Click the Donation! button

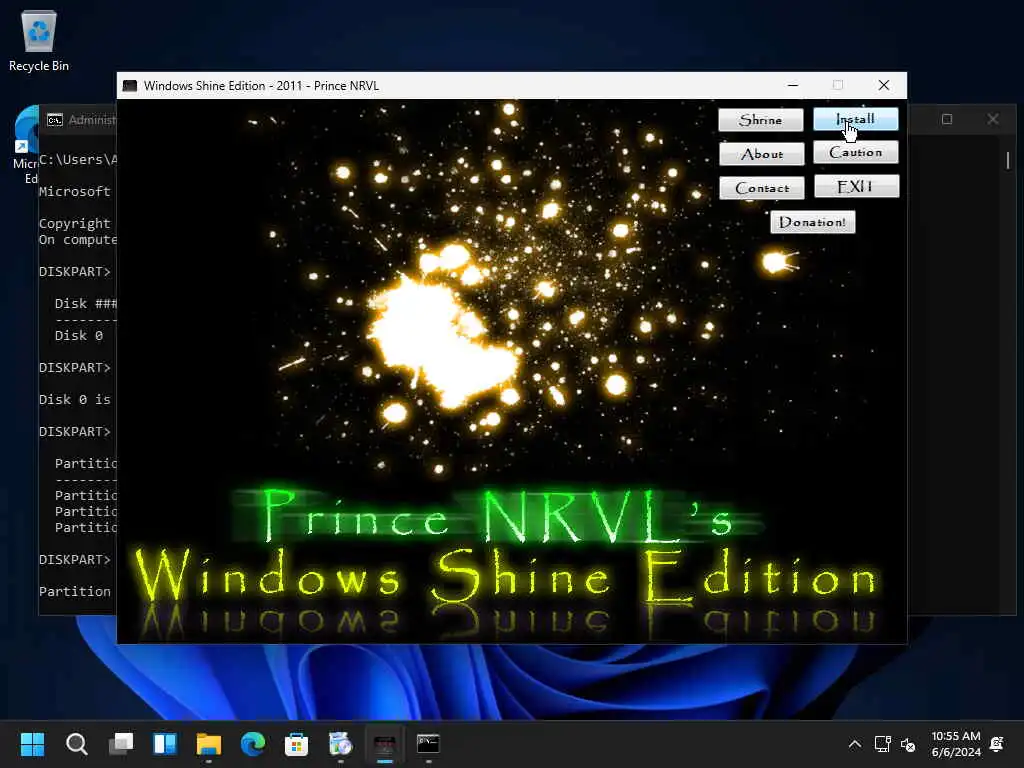(812, 222)
